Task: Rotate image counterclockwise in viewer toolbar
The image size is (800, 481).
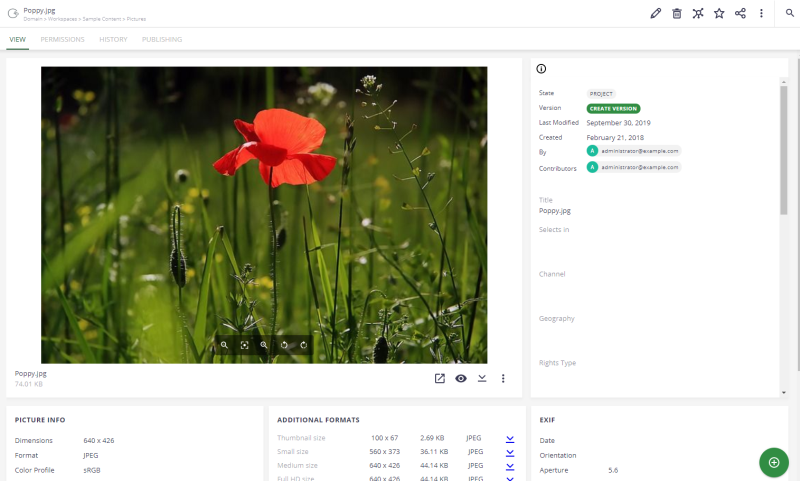Action: 284,345
